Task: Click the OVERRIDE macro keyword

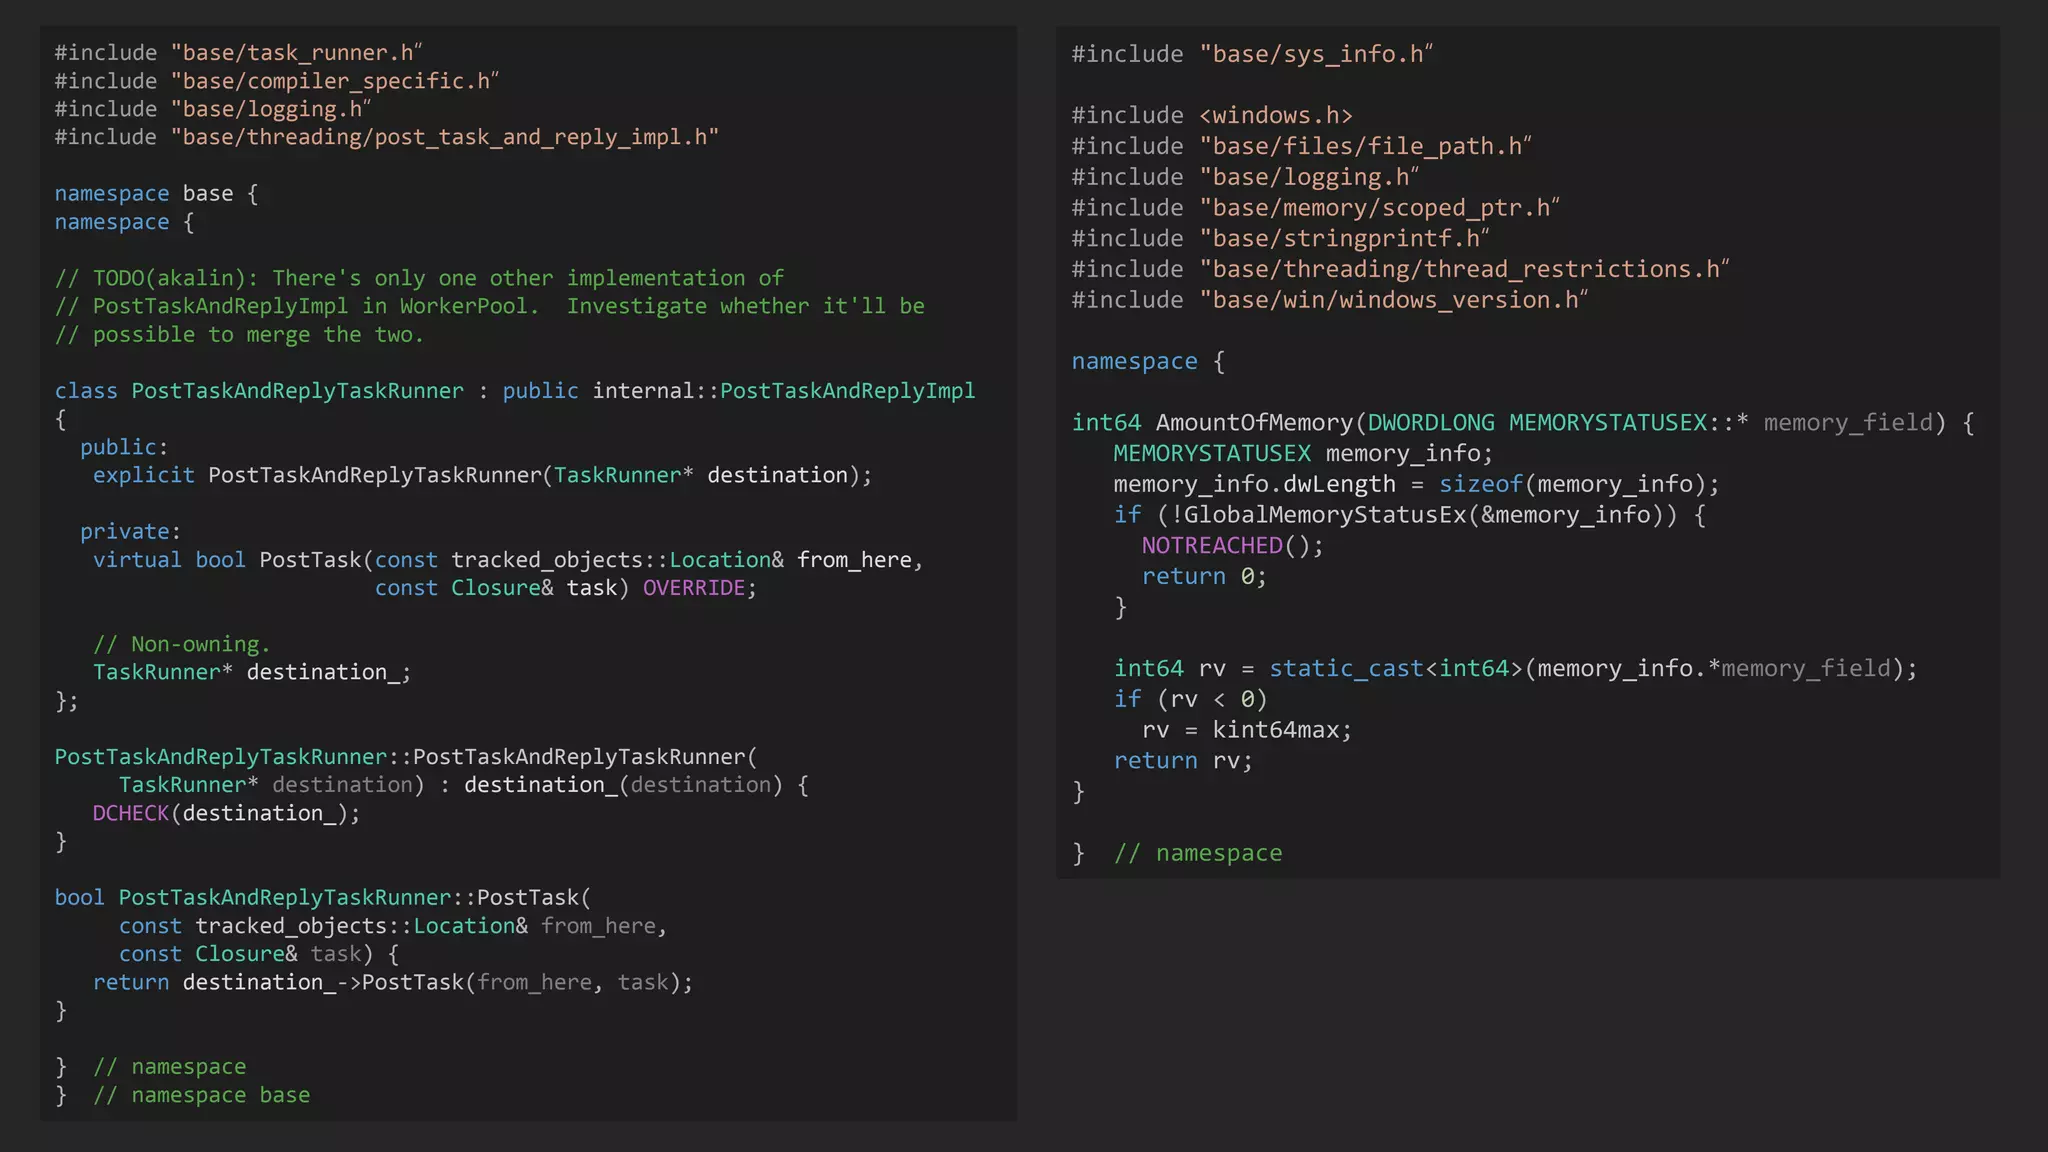Action: 693,588
